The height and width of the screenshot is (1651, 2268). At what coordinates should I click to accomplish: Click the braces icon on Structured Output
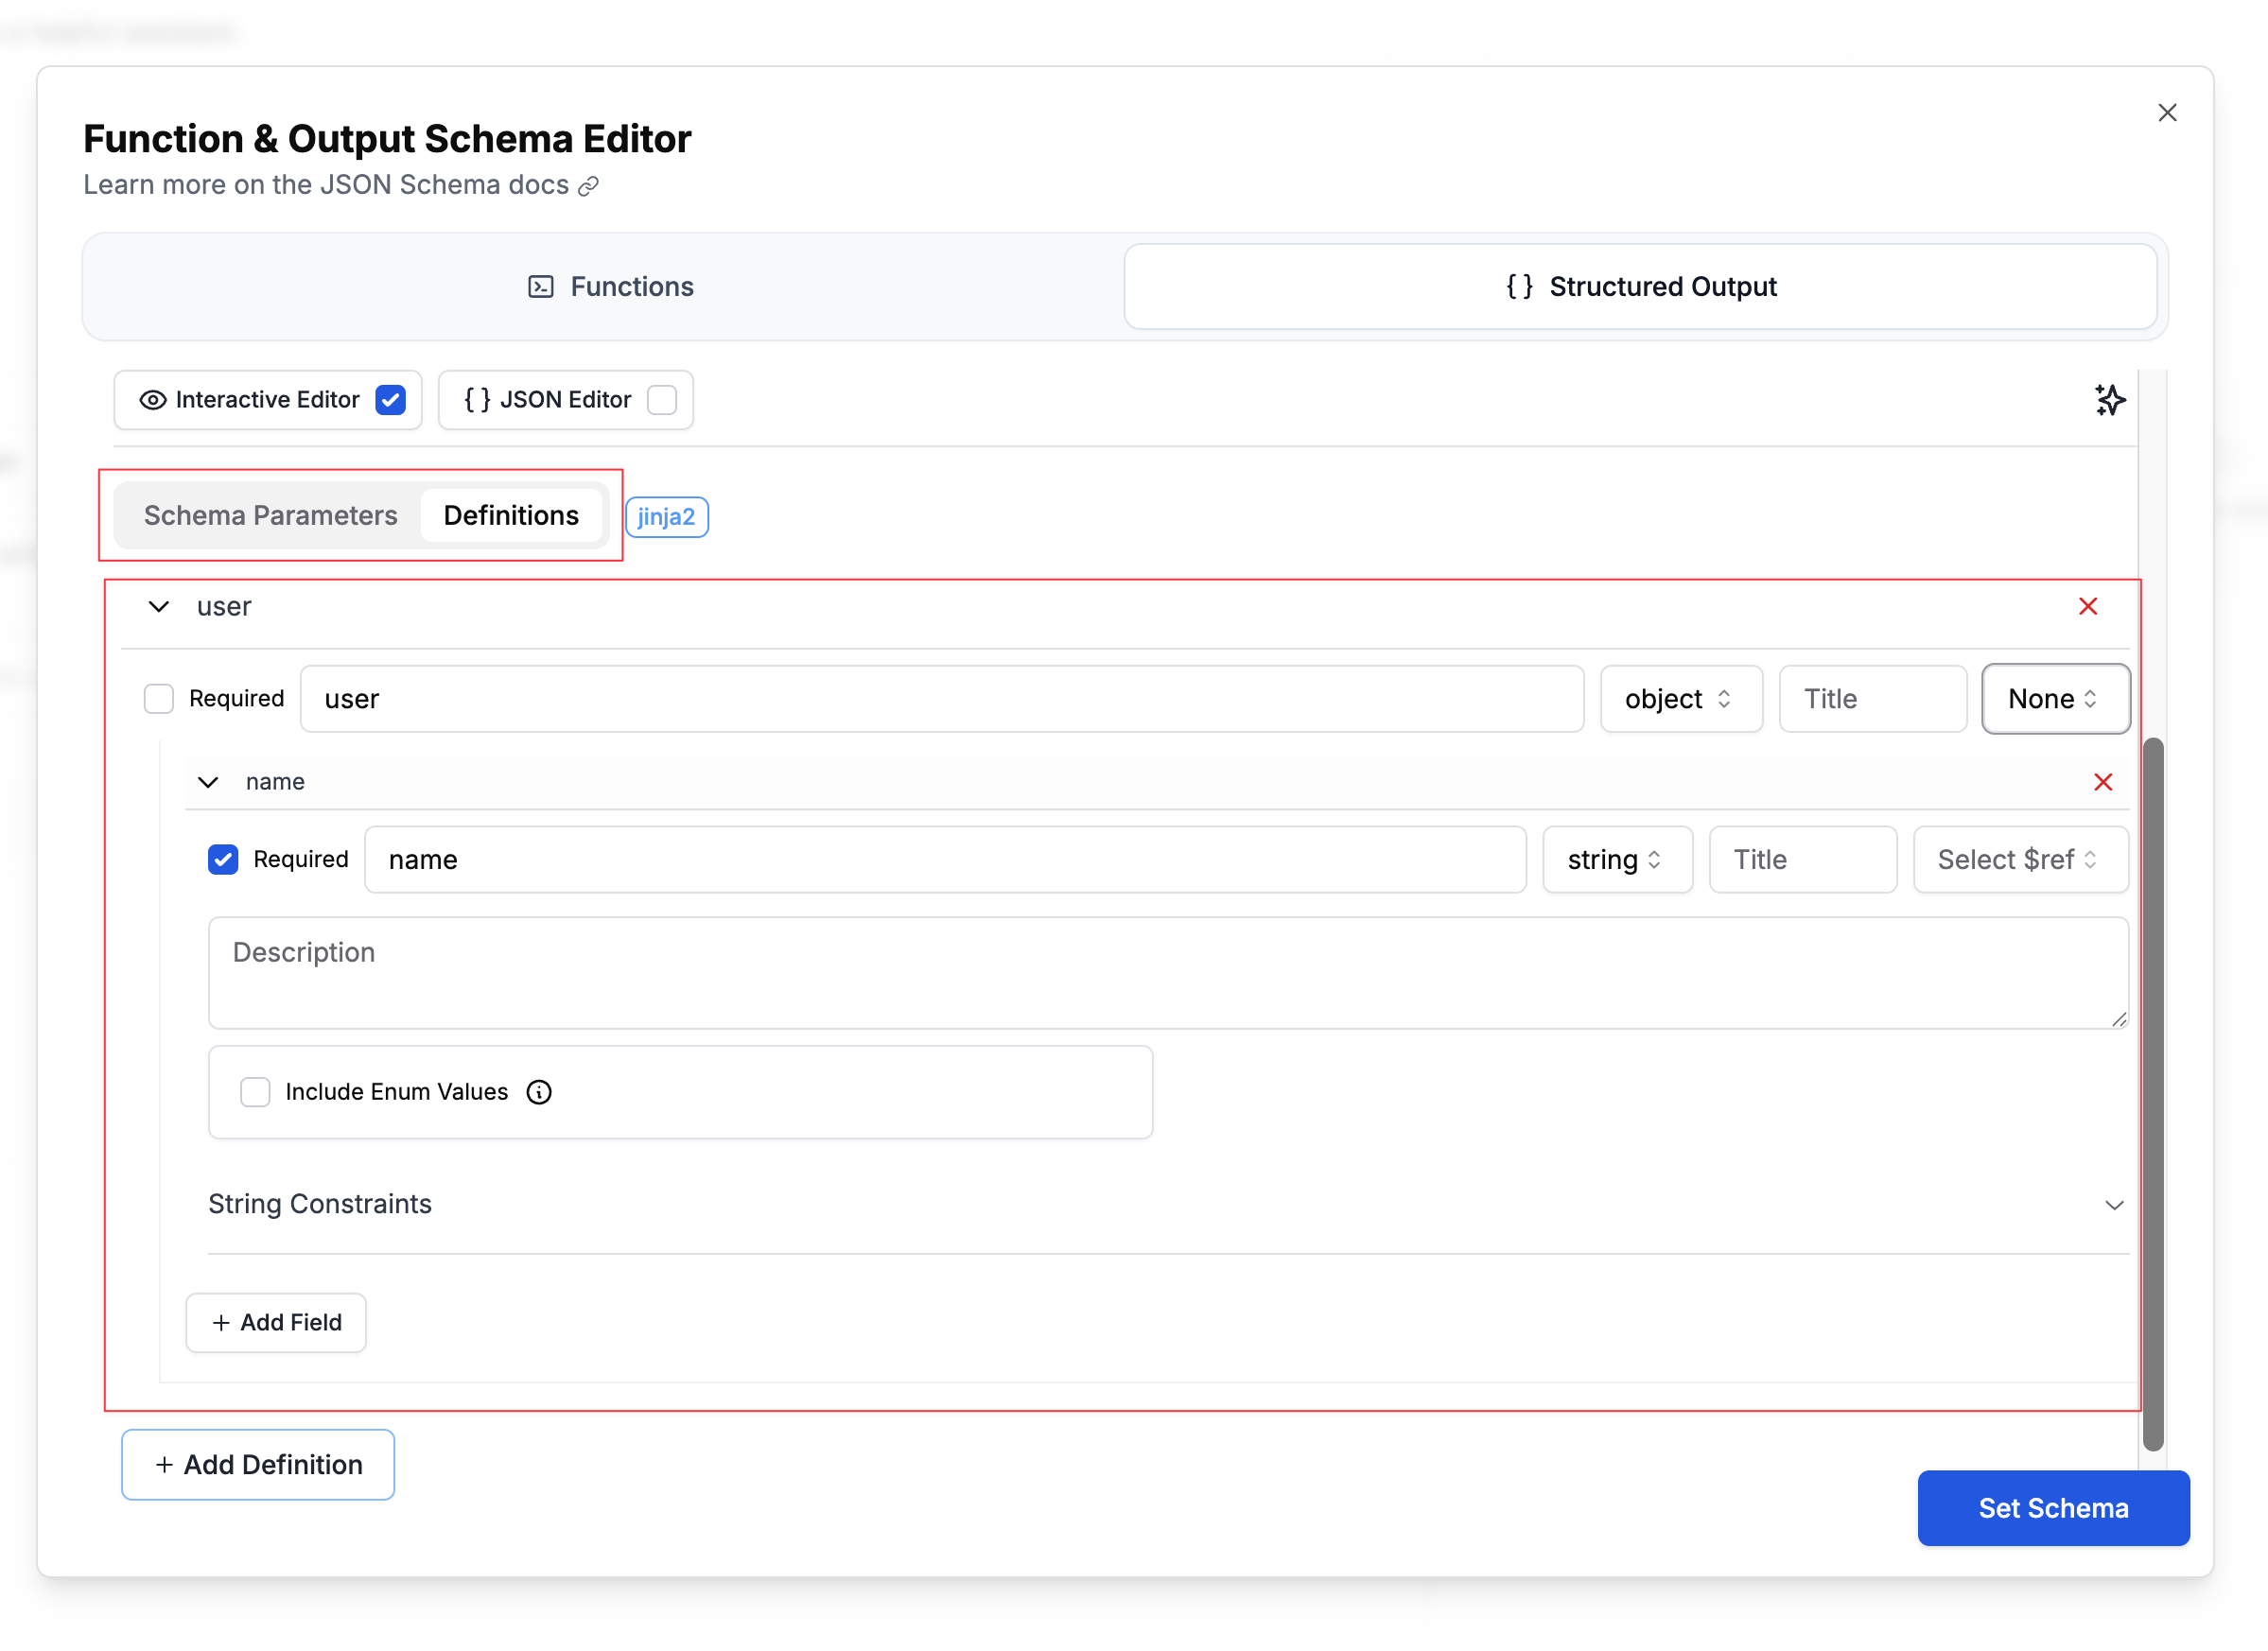point(1519,286)
